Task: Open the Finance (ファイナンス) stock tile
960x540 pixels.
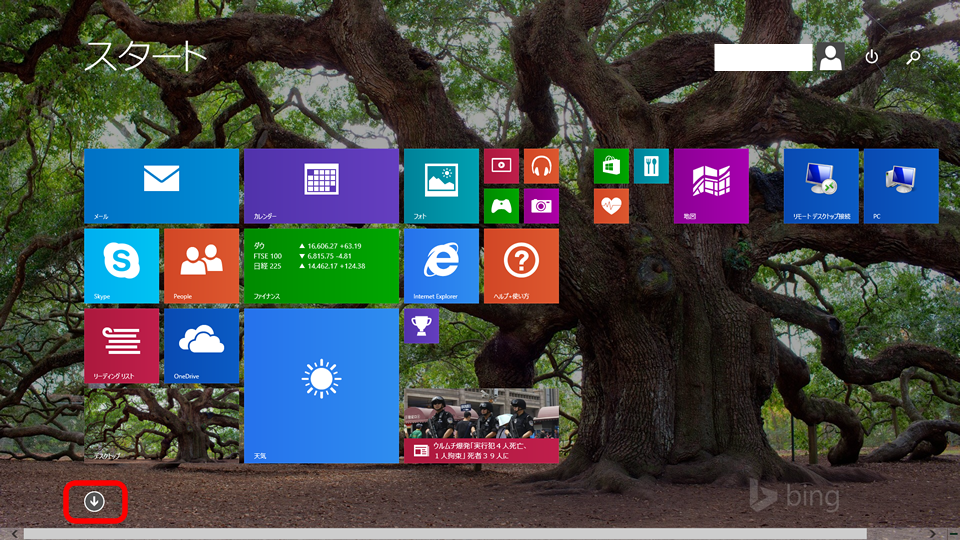Action: pos(321,265)
